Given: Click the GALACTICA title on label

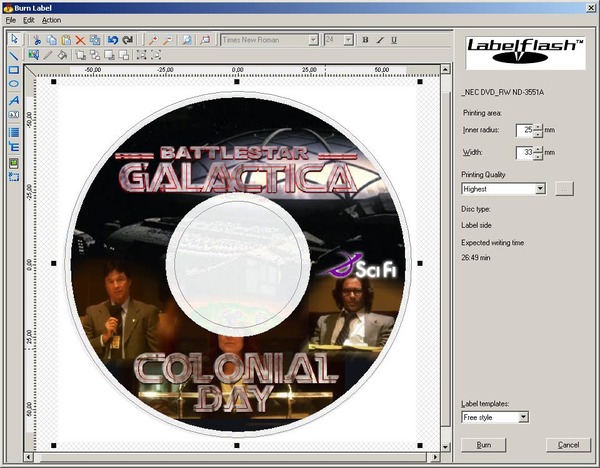Looking at the screenshot, I should click(237, 178).
